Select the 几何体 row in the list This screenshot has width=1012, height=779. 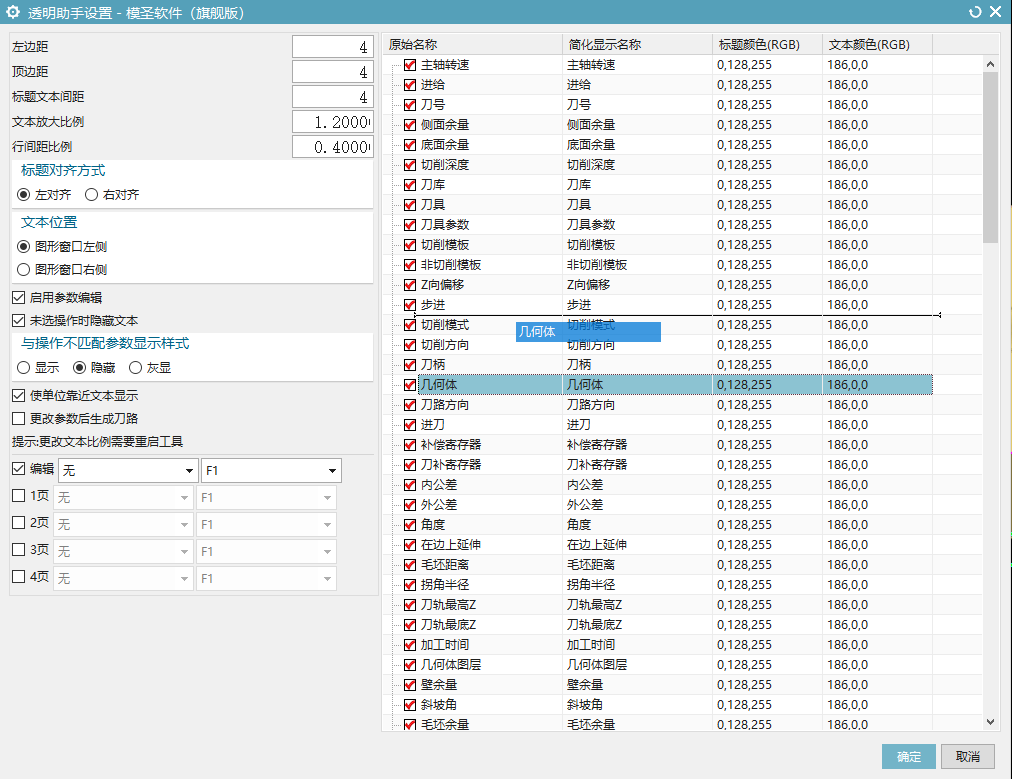coord(675,385)
